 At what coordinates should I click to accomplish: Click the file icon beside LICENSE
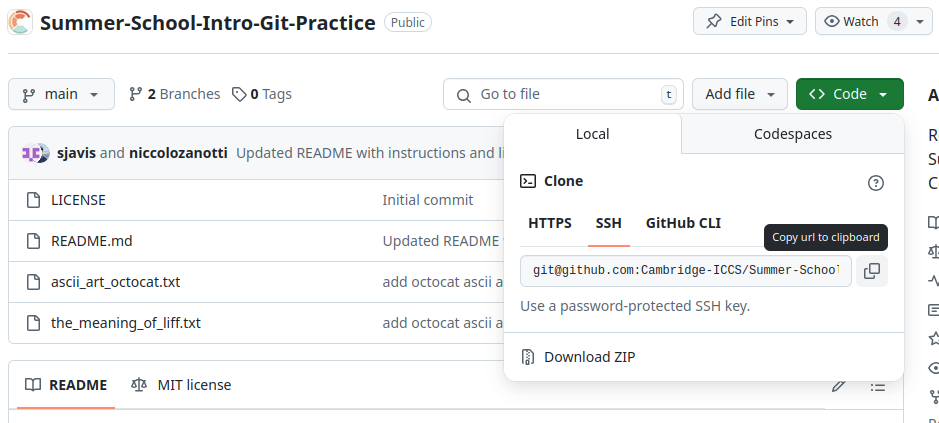click(33, 200)
